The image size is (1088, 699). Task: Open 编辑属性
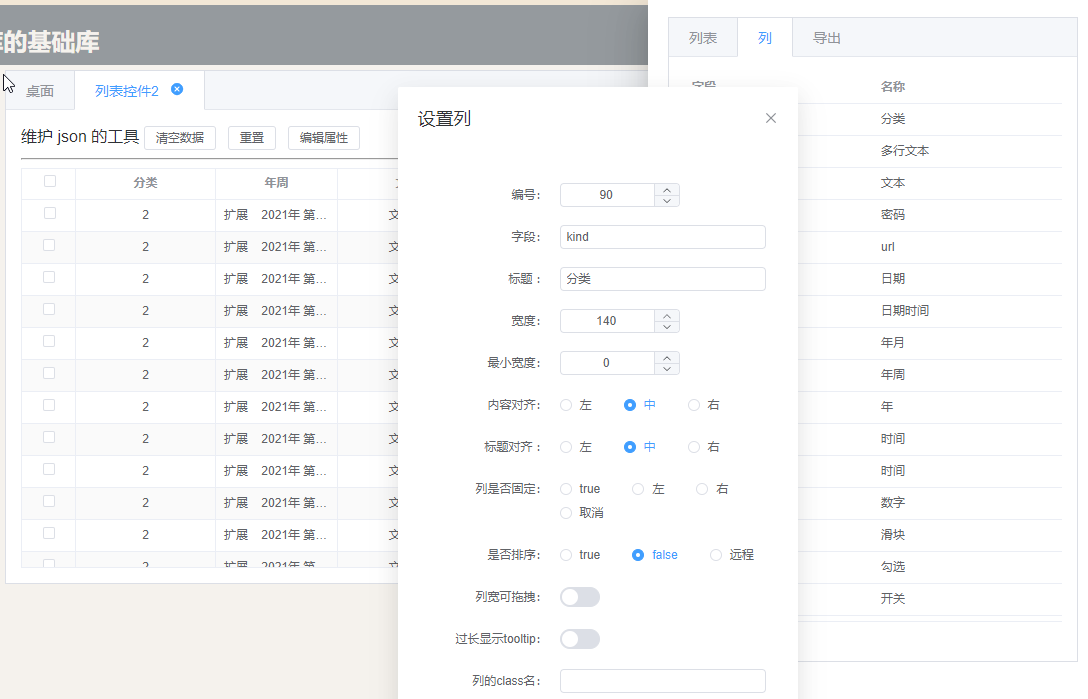(x=323, y=138)
